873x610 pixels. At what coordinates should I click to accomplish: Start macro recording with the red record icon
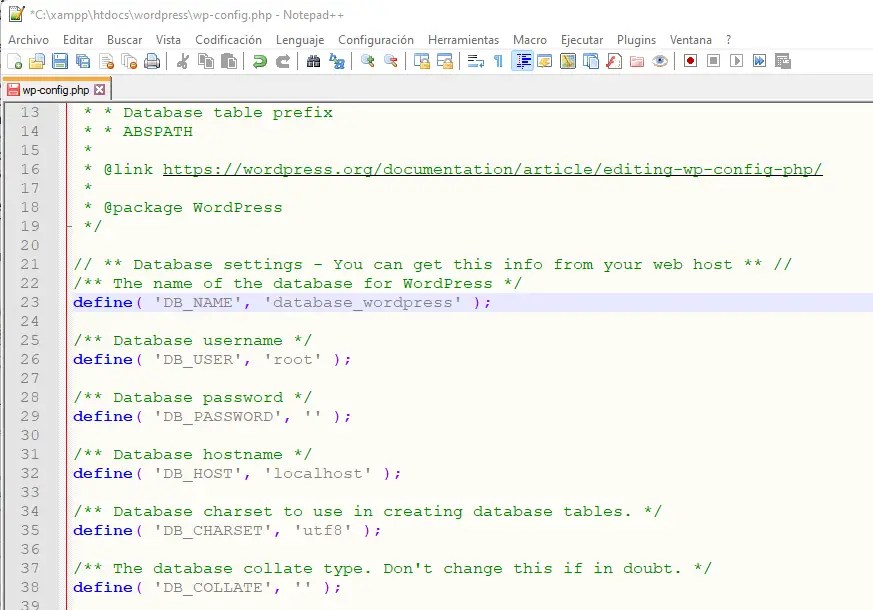coord(690,61)
